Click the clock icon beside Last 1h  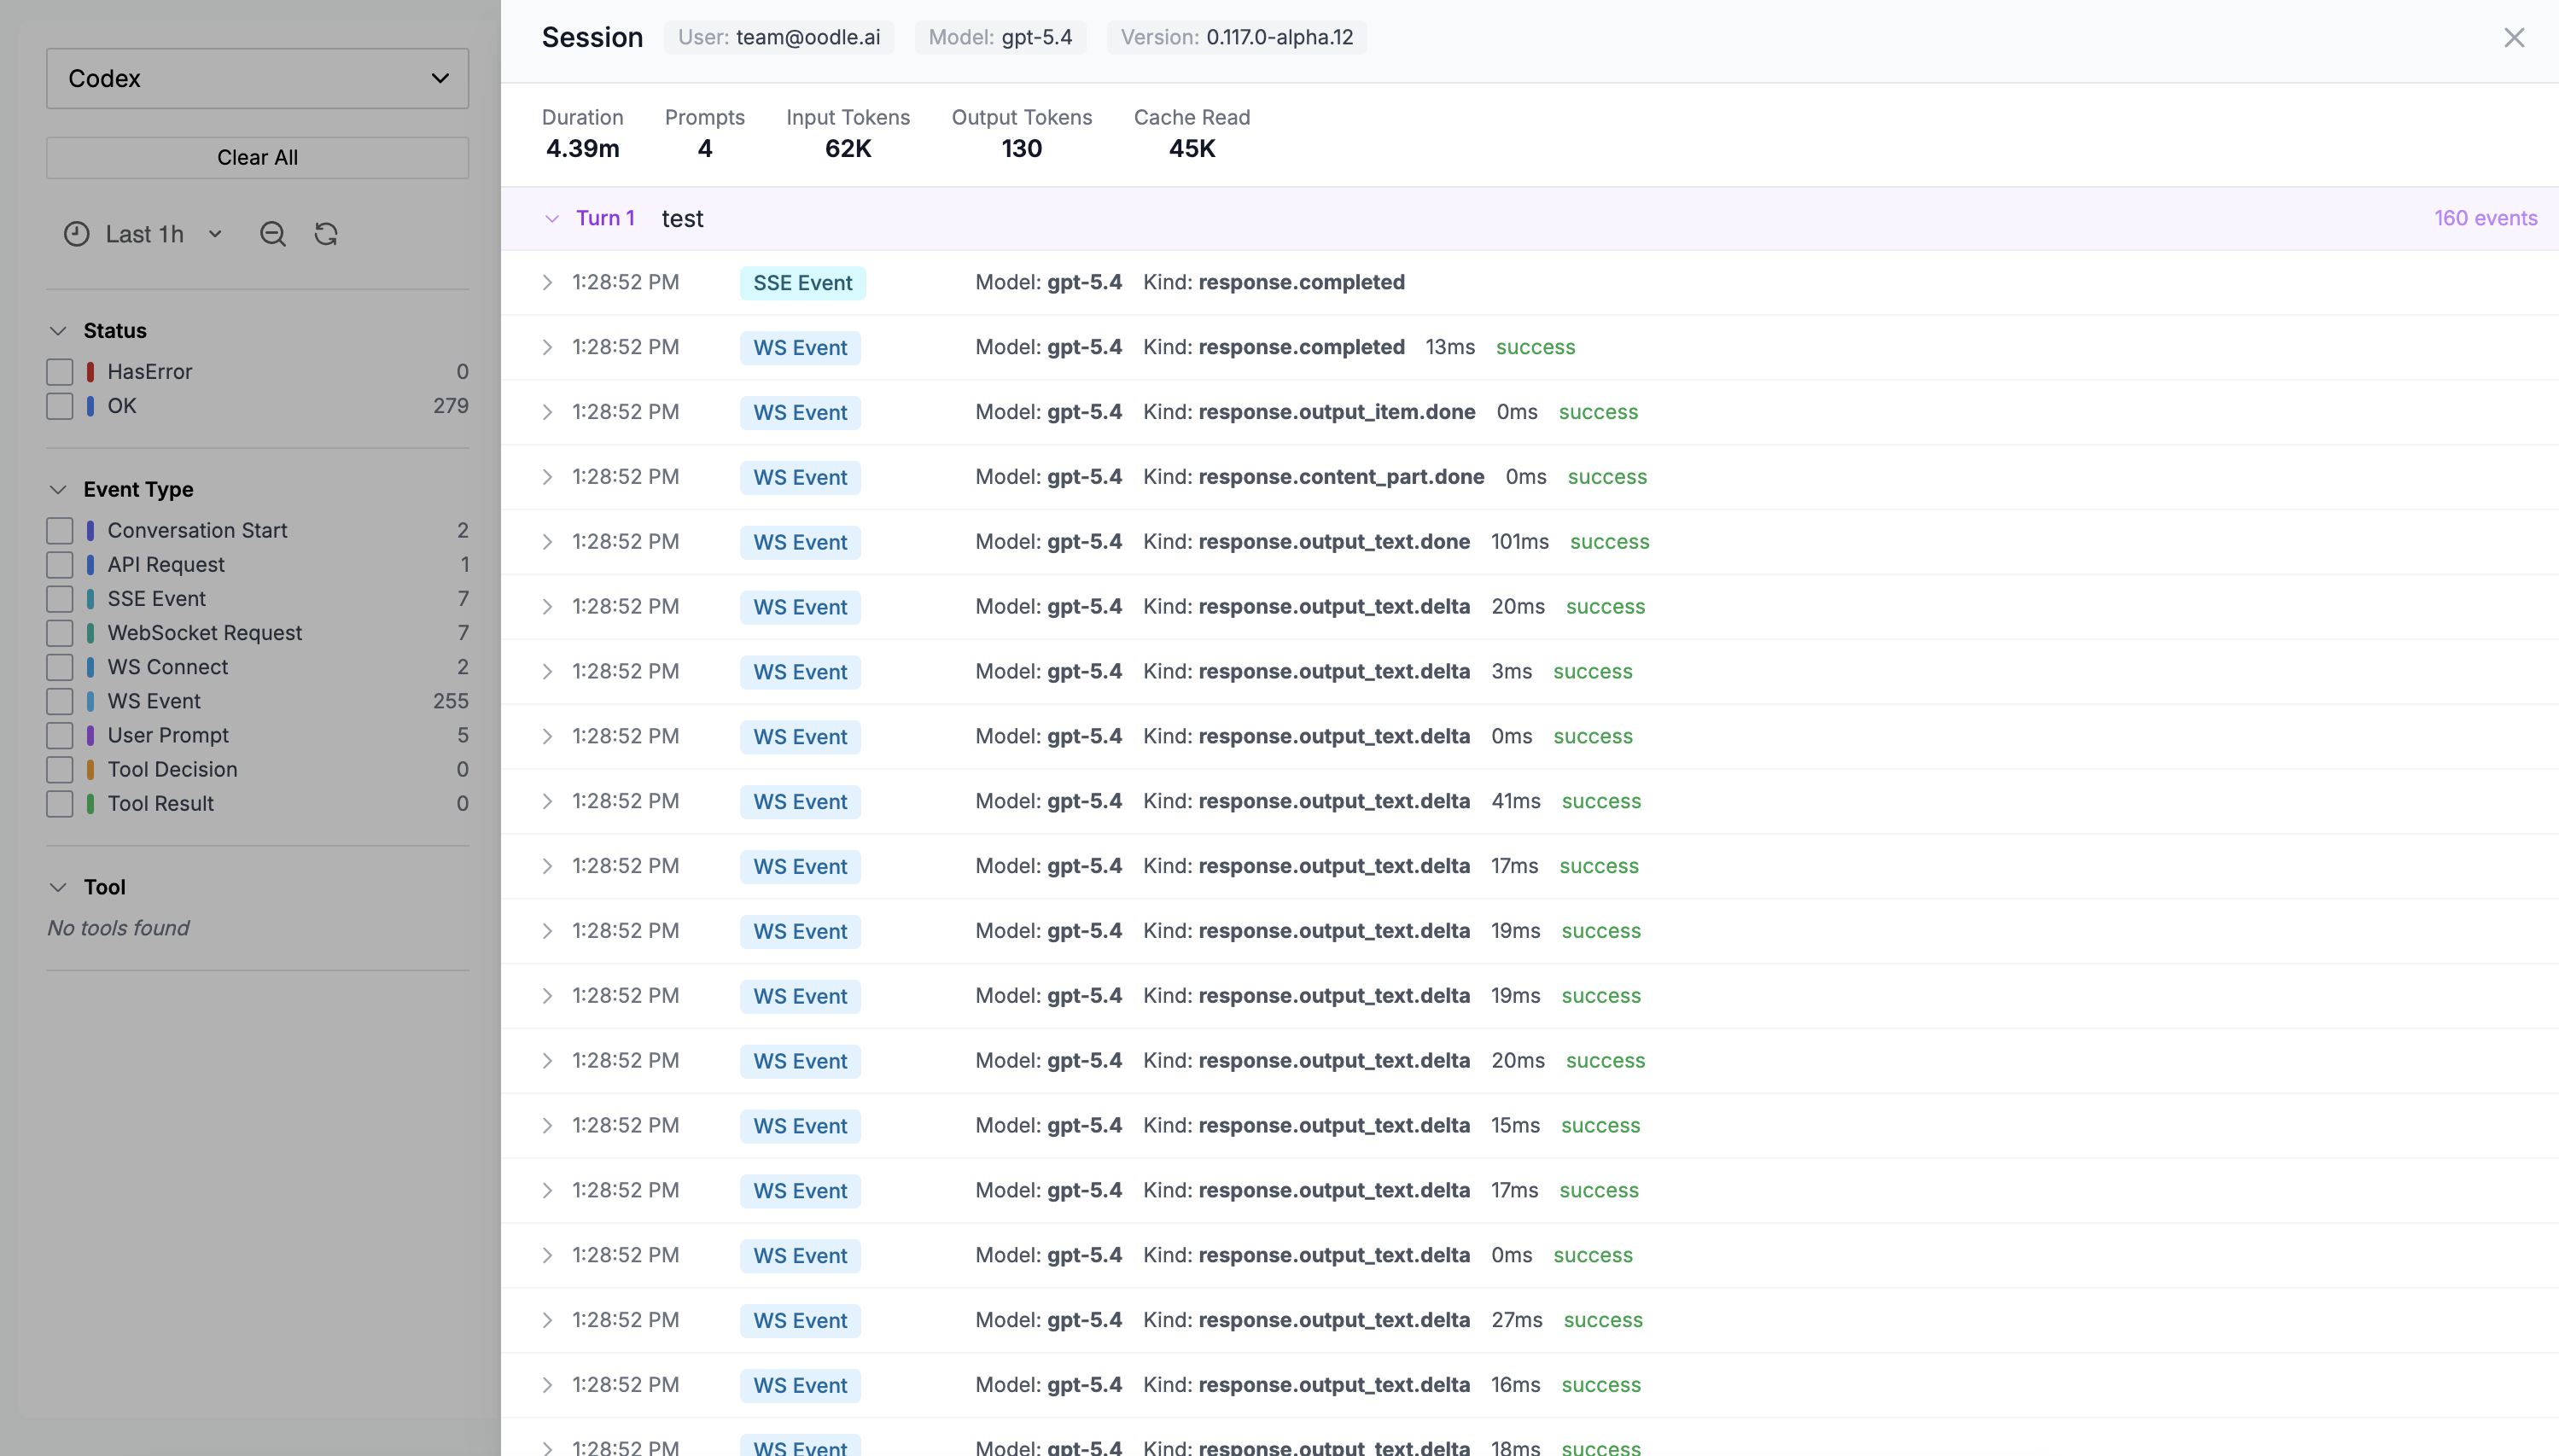pyautogui.click(x=77, y=234)
